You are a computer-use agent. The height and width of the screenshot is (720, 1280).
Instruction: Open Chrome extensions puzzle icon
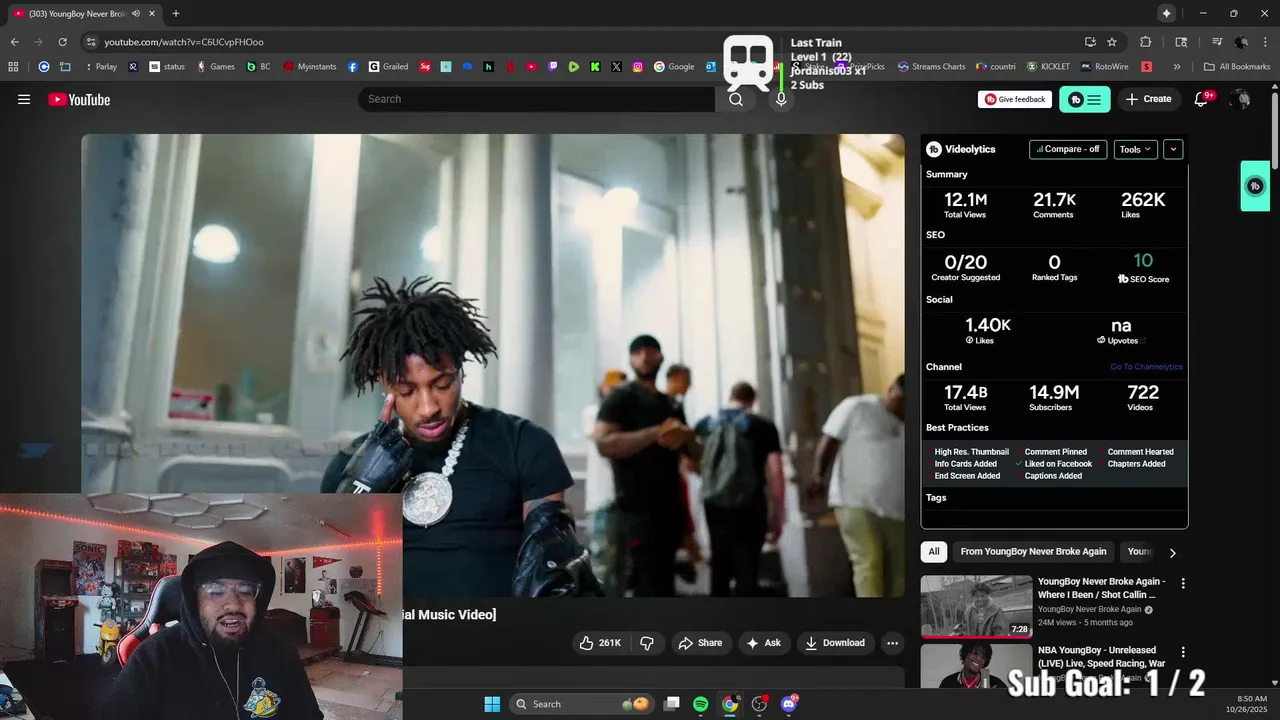click(x=1146, y=42)
